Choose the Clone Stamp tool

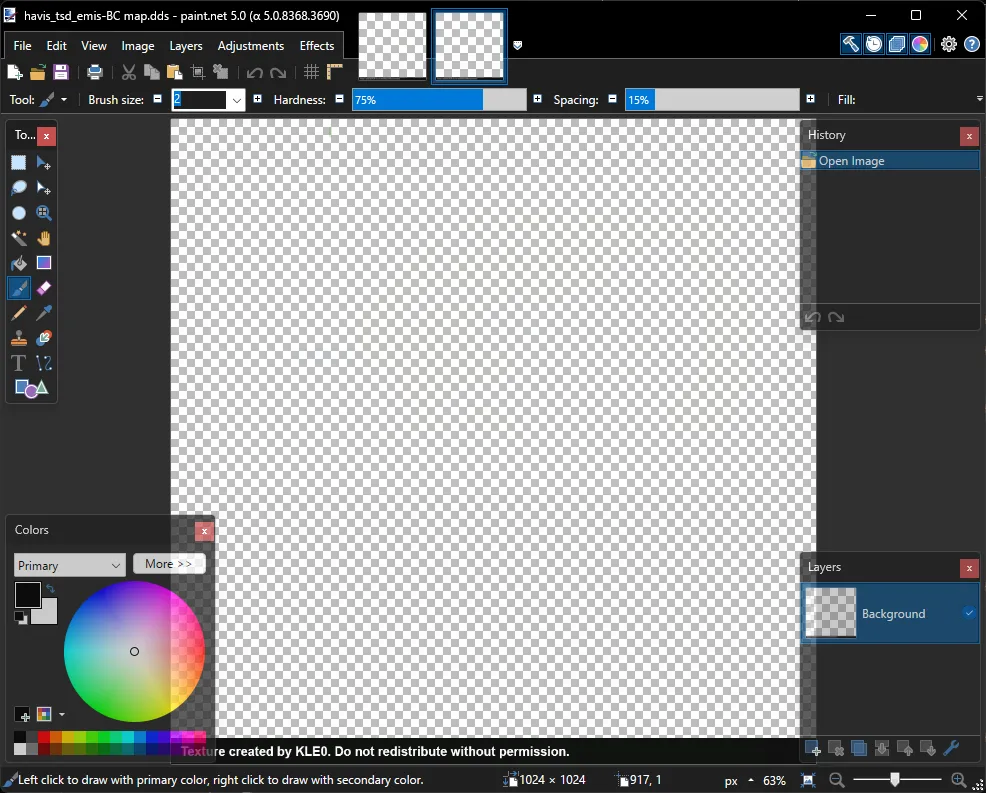pos(19,338)
